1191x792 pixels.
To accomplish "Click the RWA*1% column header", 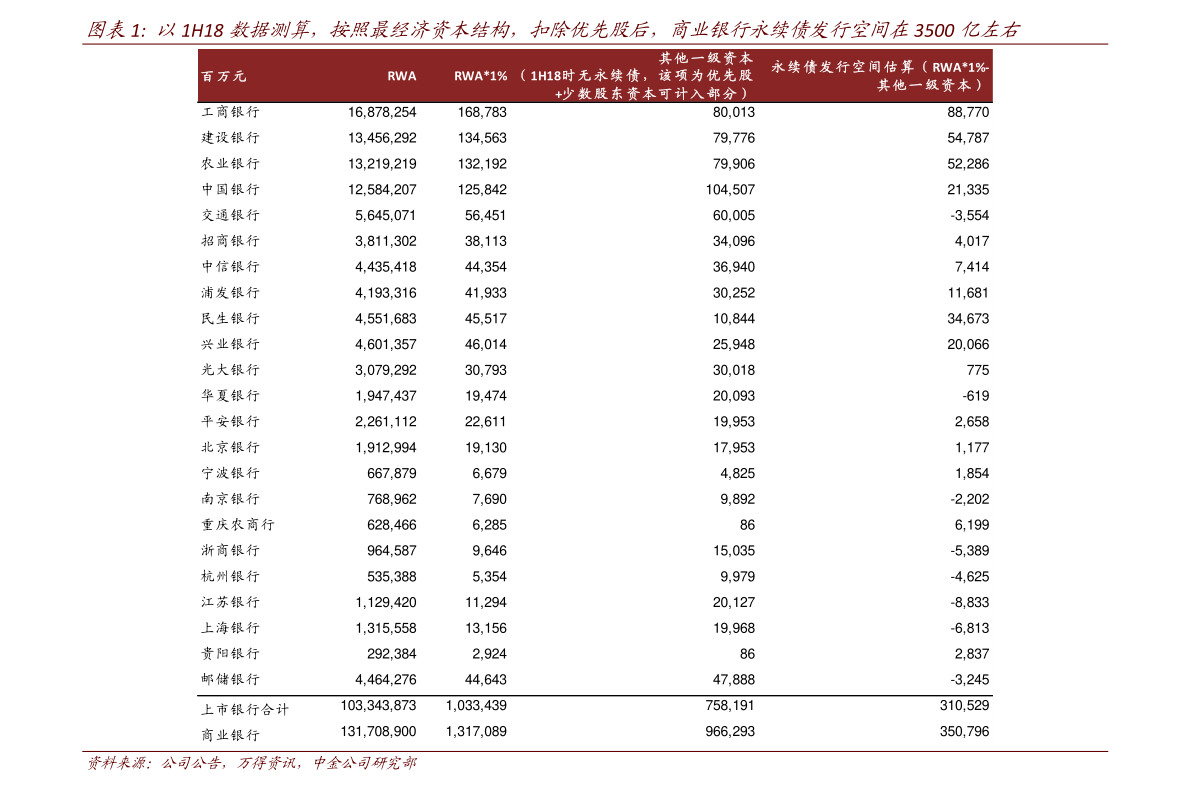I will pyautogui.click(x=480, y=76).
